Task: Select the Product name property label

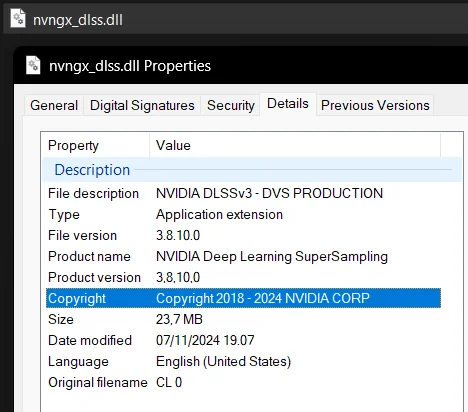Action: pos(89,257)
